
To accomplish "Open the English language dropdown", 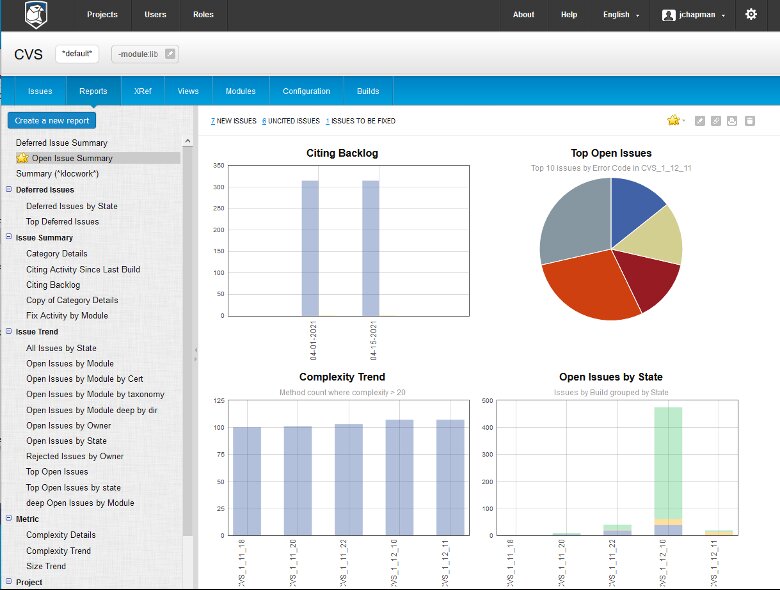I will (621, 15).
